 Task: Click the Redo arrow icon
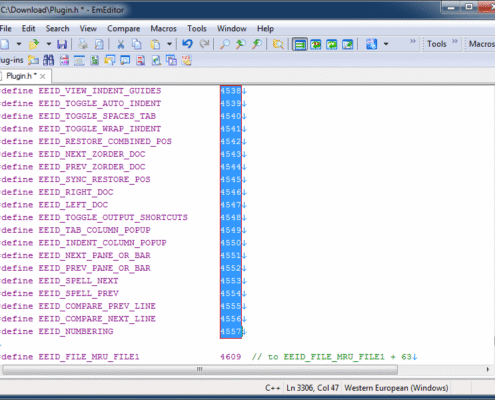(204, 44)
